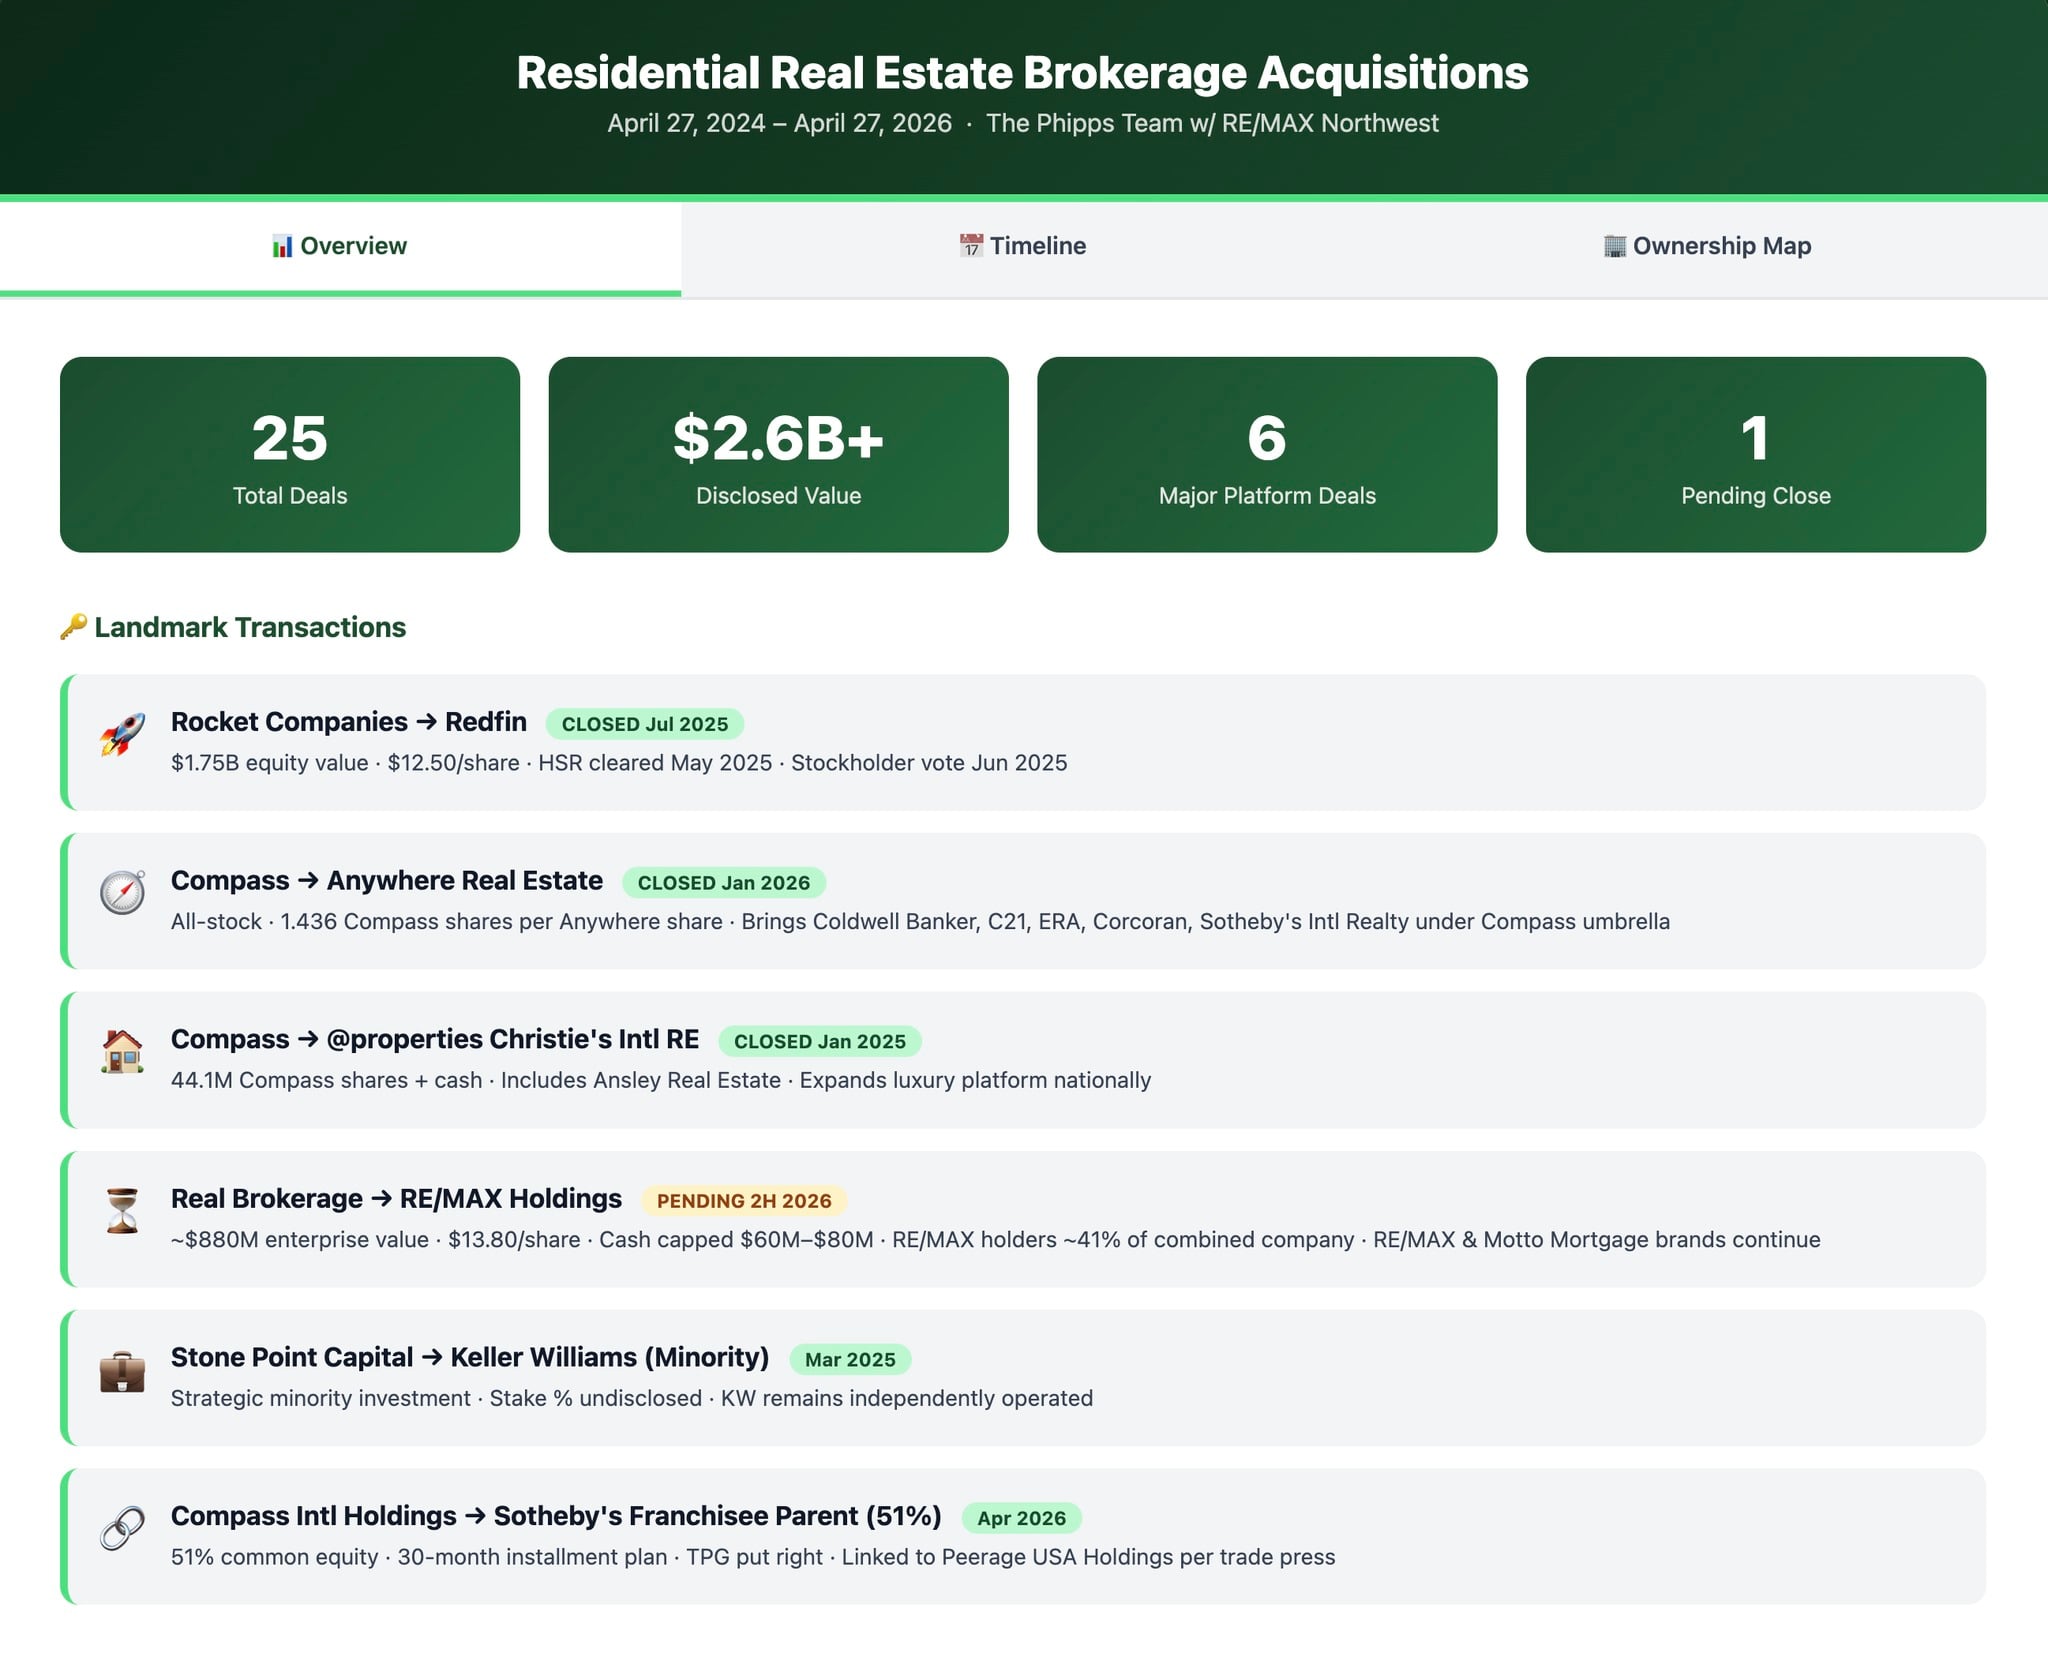Click the $2.6B+ Disclosed Value card
Screen dimensions: 2048x1653
point(778,454)
